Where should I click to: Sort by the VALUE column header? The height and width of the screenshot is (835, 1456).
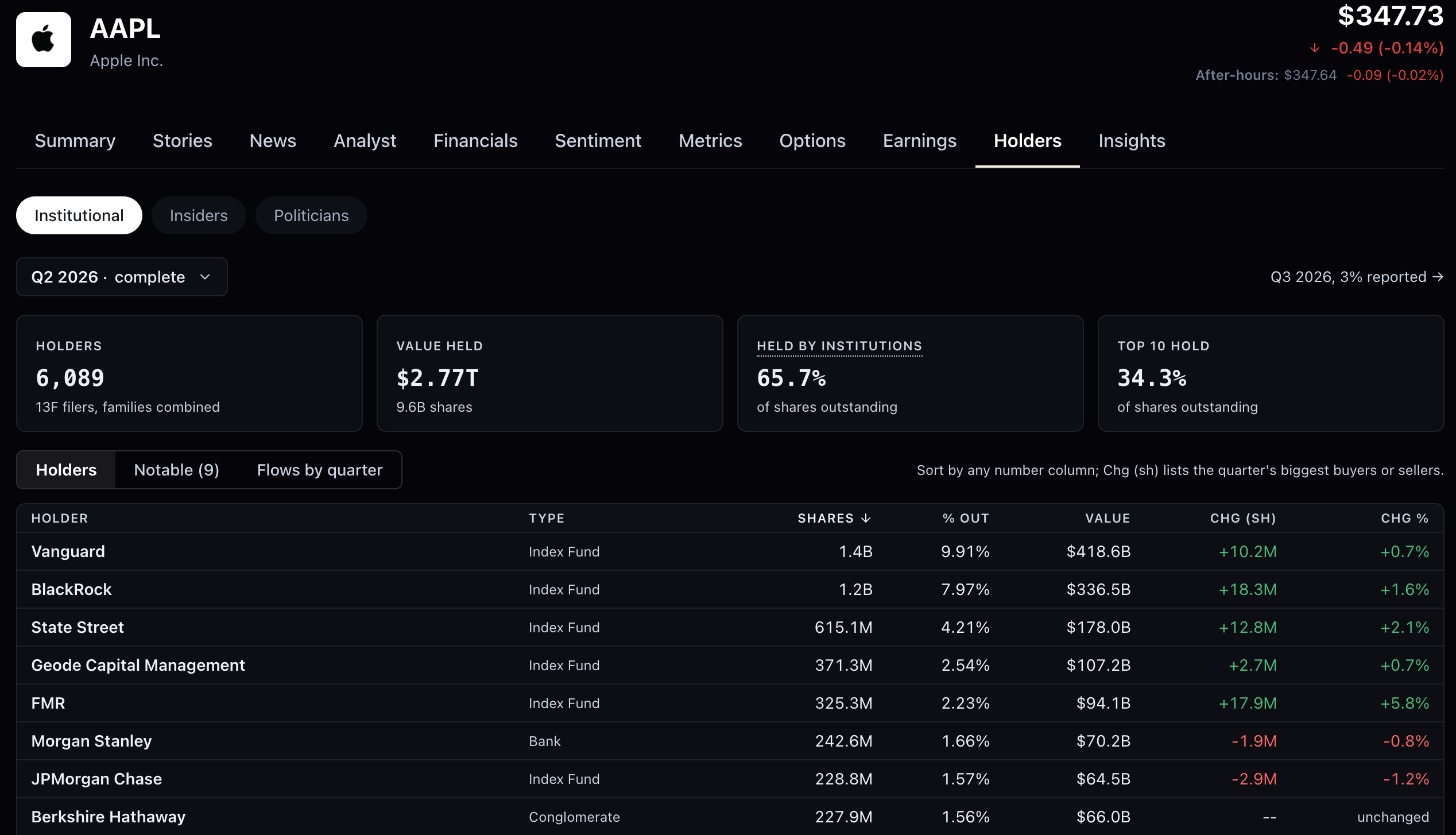(1107, 518)
